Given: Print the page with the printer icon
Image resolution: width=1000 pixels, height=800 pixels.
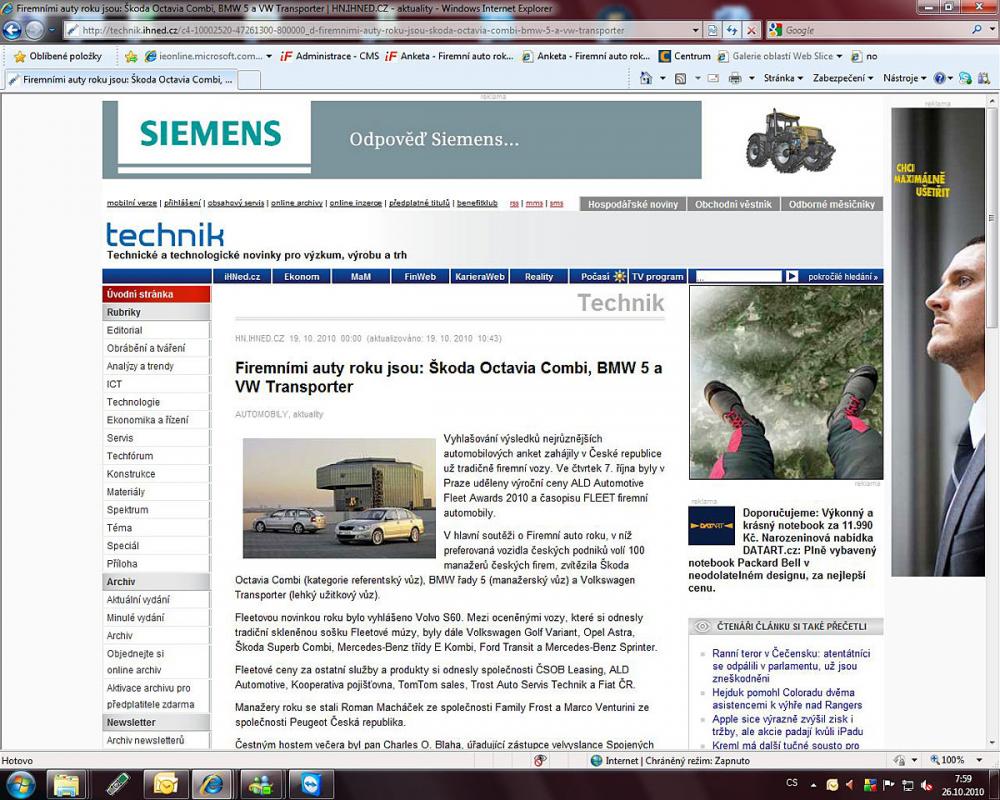Looking at the screenshot, I should [735, 78].
